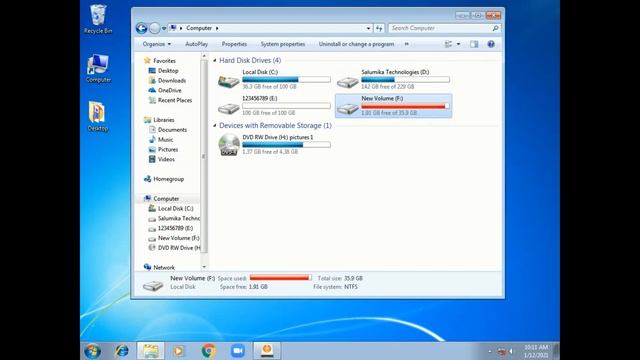Click Properties in the toolbar
This screenshot has width=640, height=360.
[234, 44]
